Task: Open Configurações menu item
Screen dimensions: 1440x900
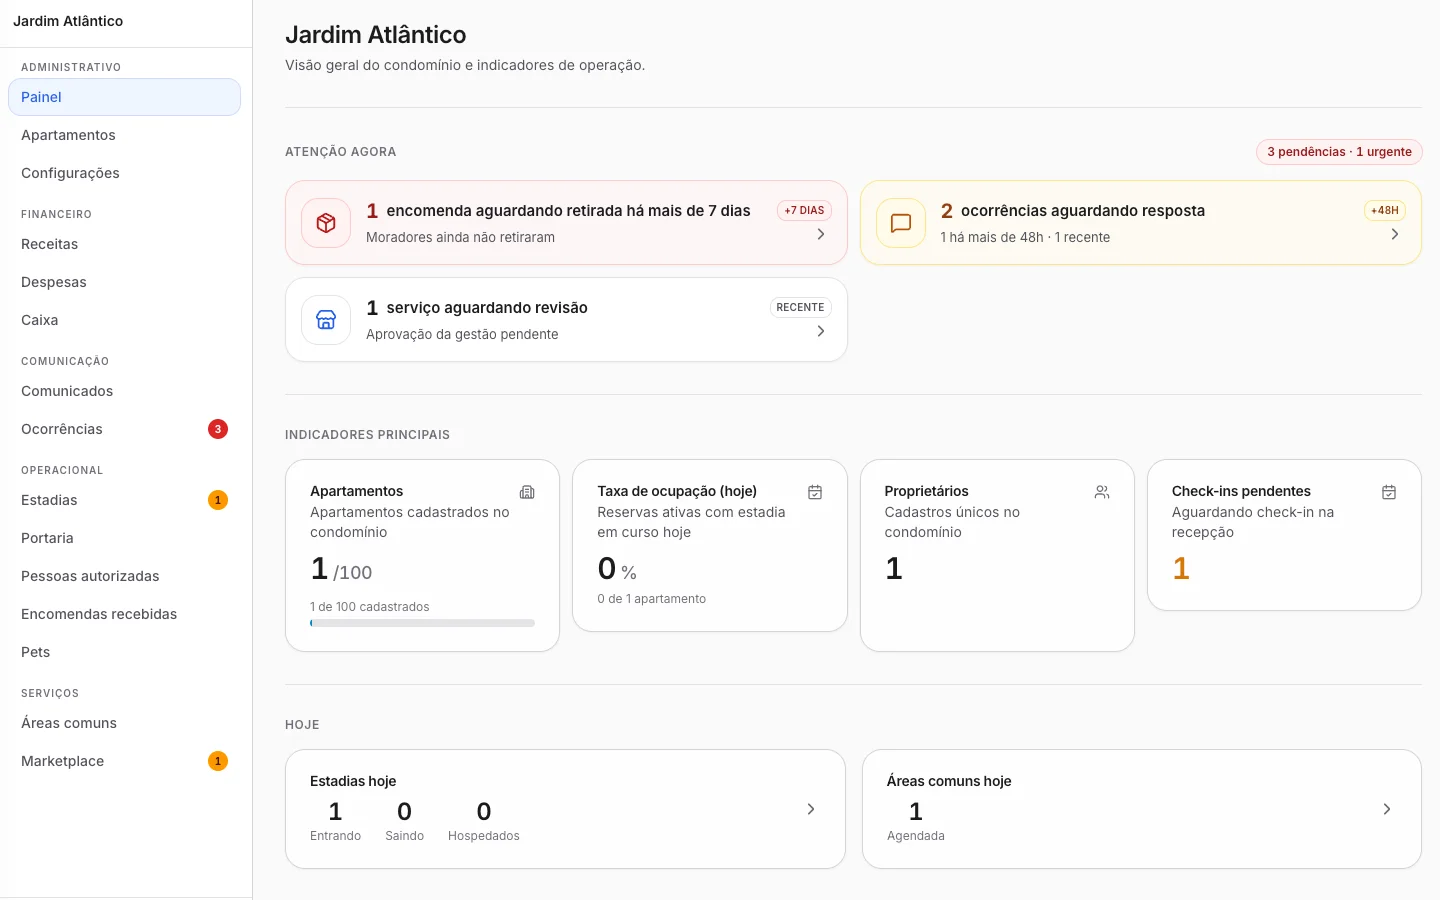Action: [x=124, y=173]
